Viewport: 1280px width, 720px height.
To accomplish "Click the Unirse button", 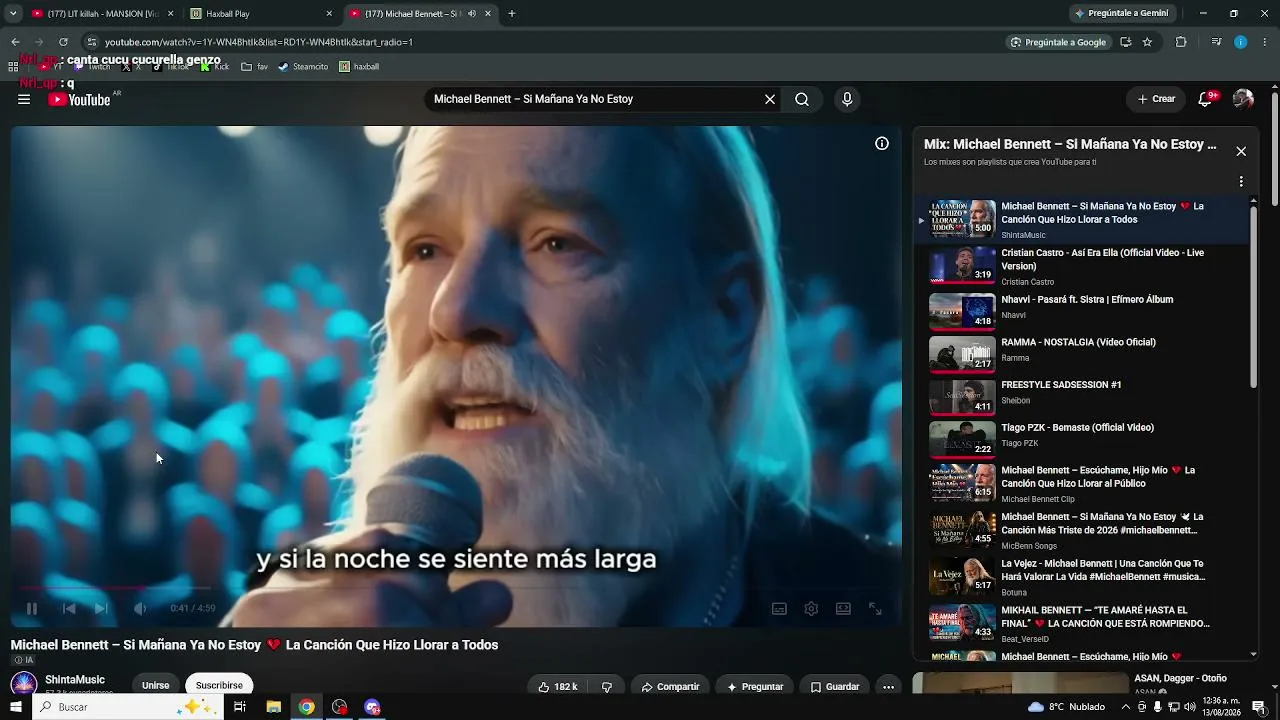I will (x=155, y=685).
